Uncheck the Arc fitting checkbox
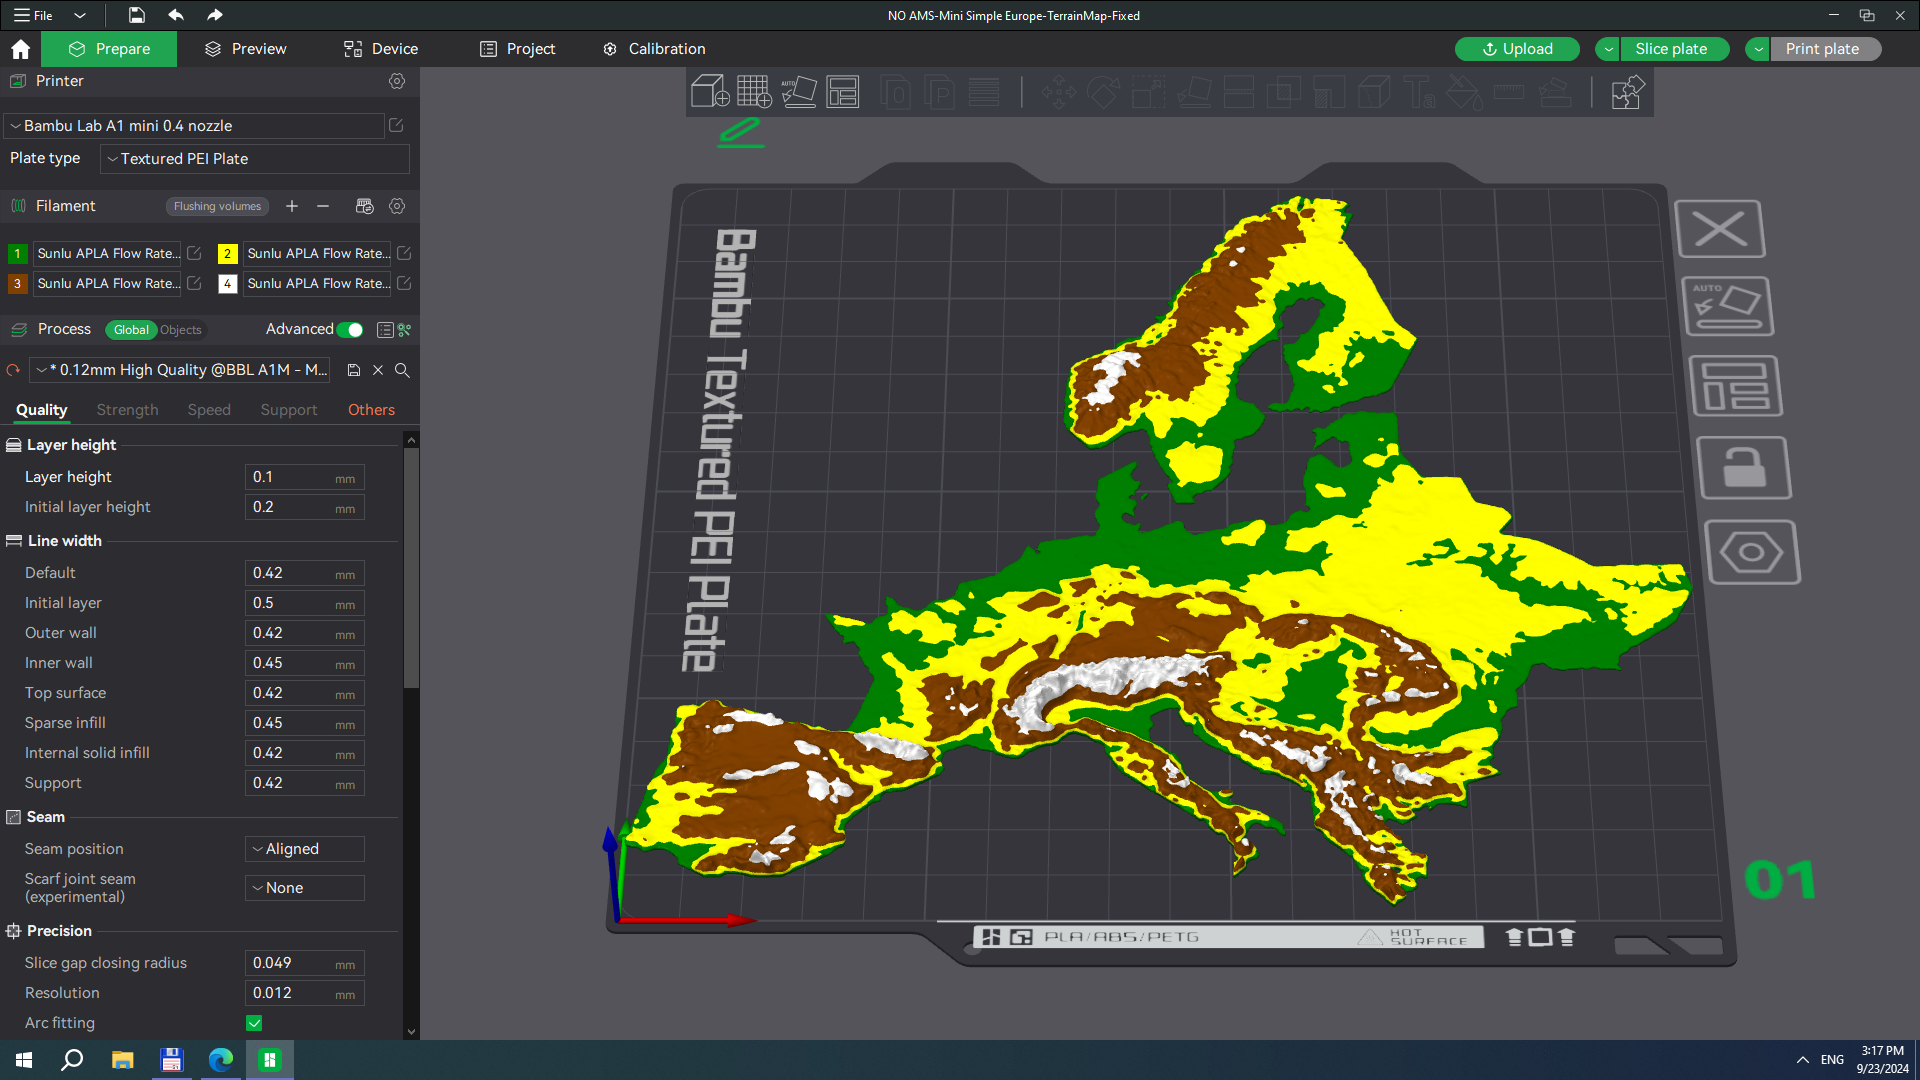 click(254, 1023)
